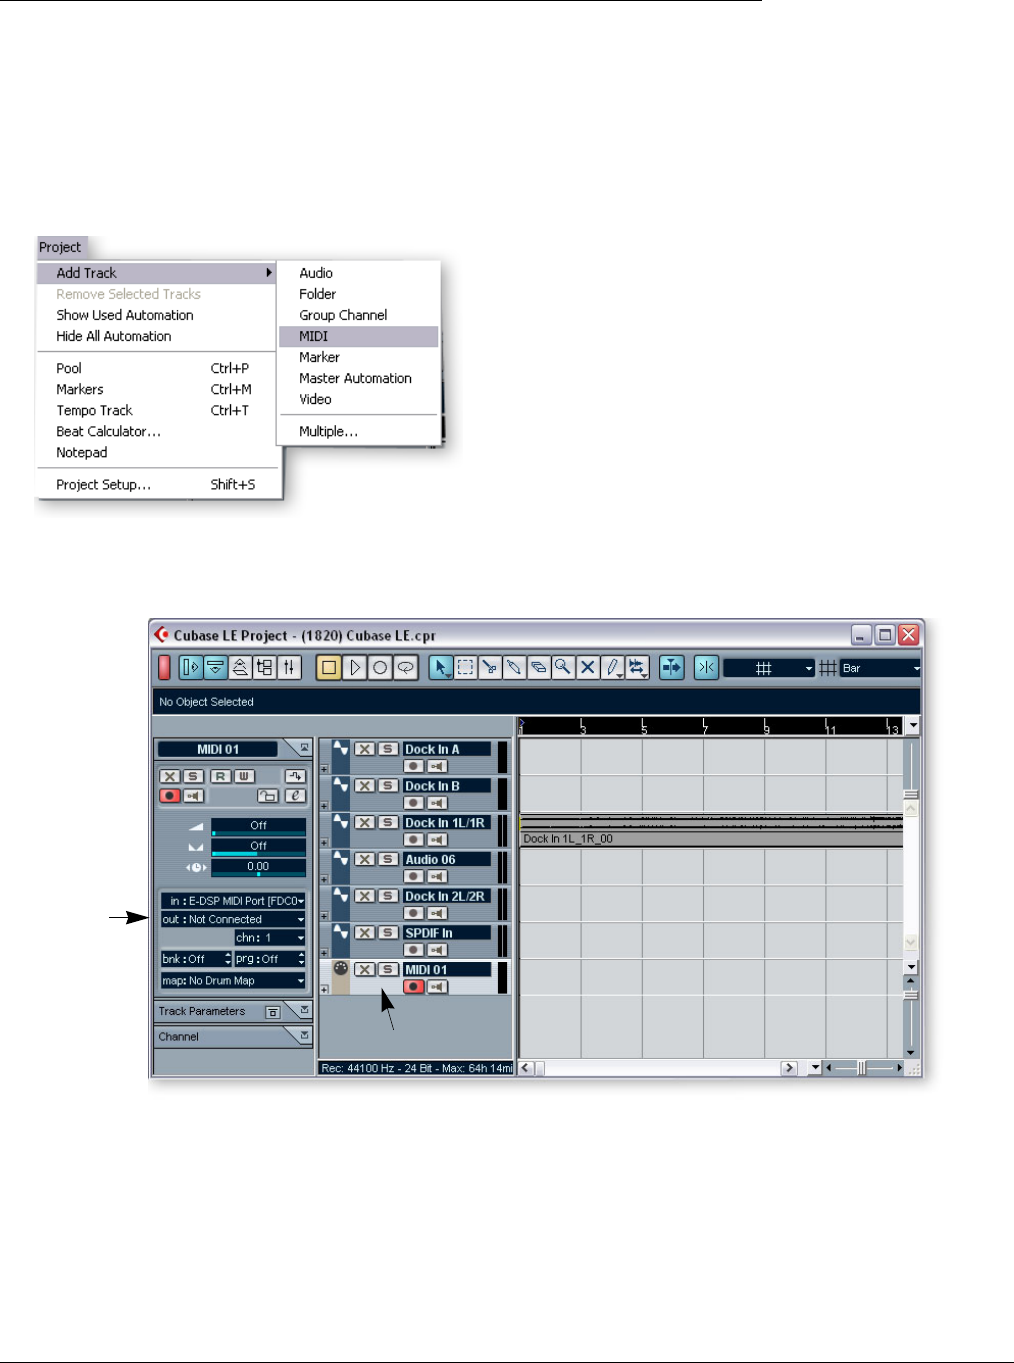The height and width of the screenshot is (1363, 1014).
Task: Record-enable Dock In 1L/1R track
Action: (413, 840)
